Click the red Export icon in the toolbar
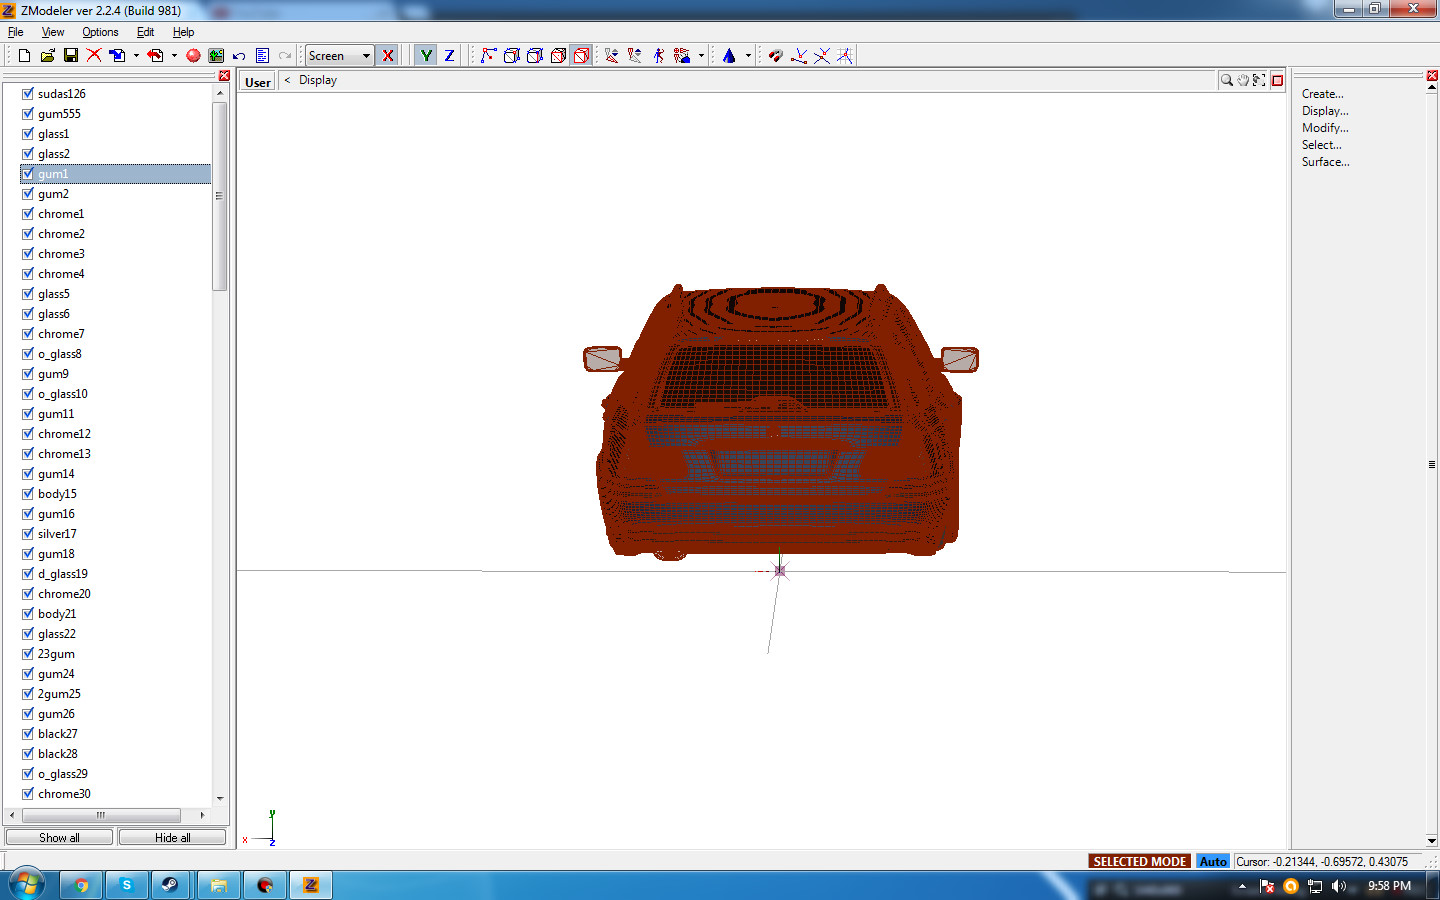Screen dimensions: 1440x900 [x=155, y=56]
